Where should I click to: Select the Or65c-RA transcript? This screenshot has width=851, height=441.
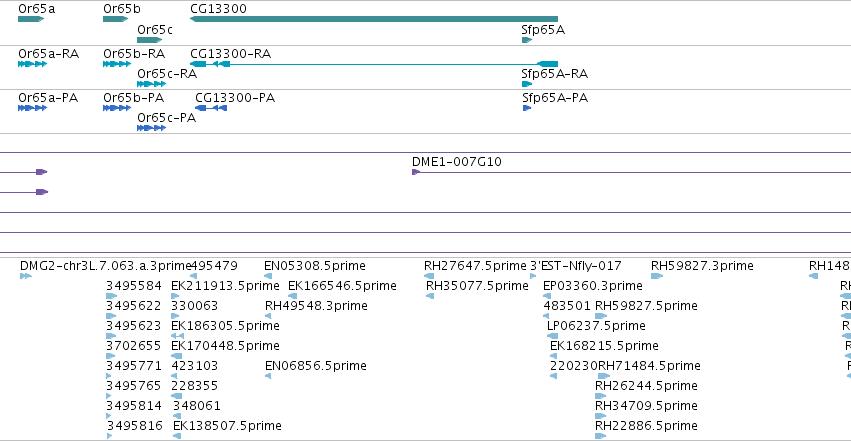point(151,84)
